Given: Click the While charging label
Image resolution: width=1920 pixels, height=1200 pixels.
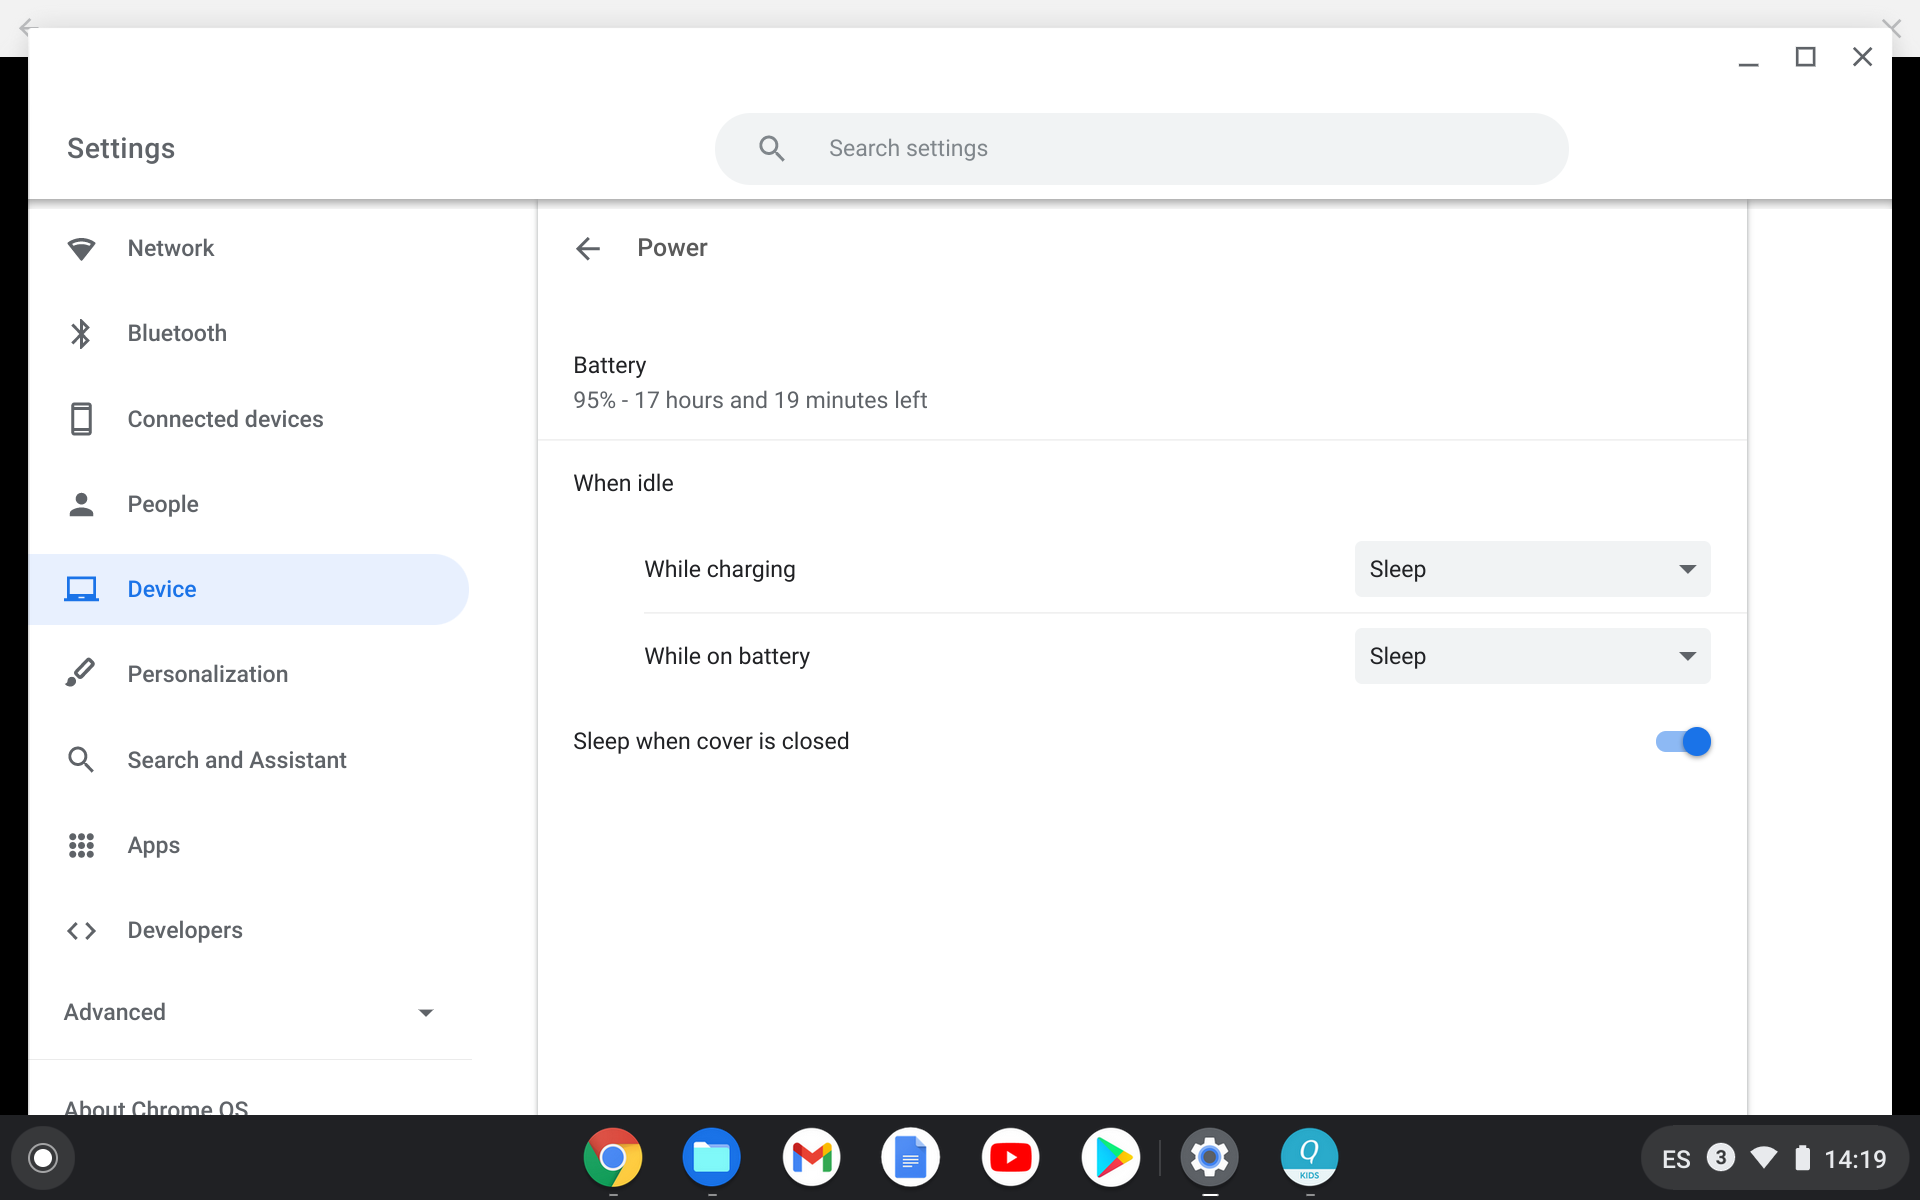Looking at the screenshot, I should [x=720, y=569].
